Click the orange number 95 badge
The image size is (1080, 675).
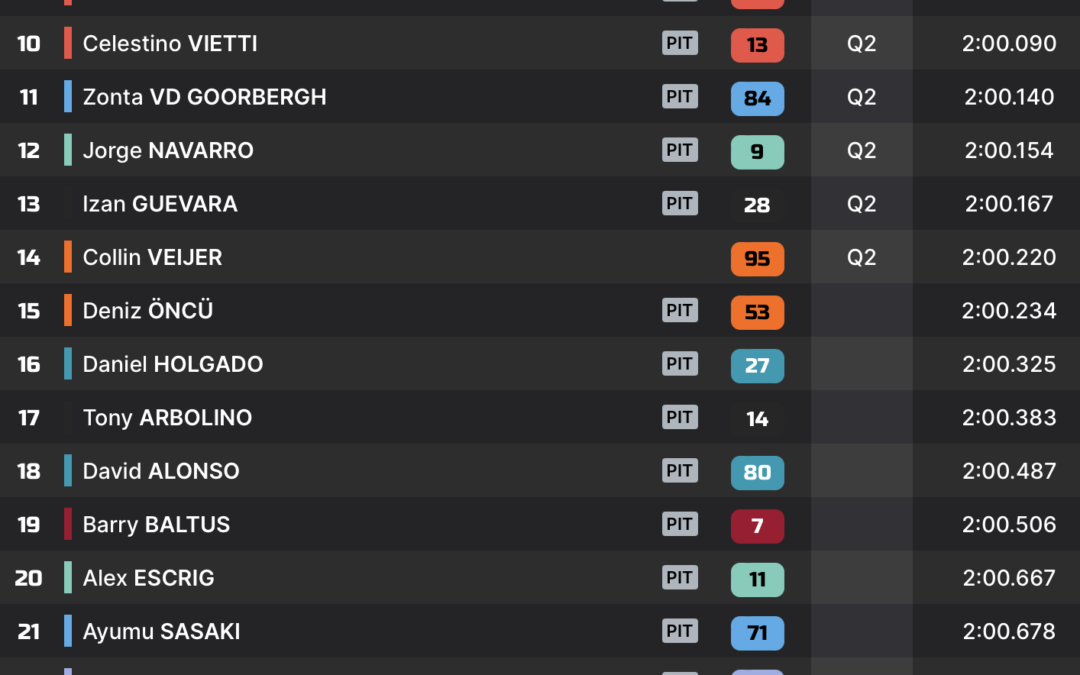point(757,258)
